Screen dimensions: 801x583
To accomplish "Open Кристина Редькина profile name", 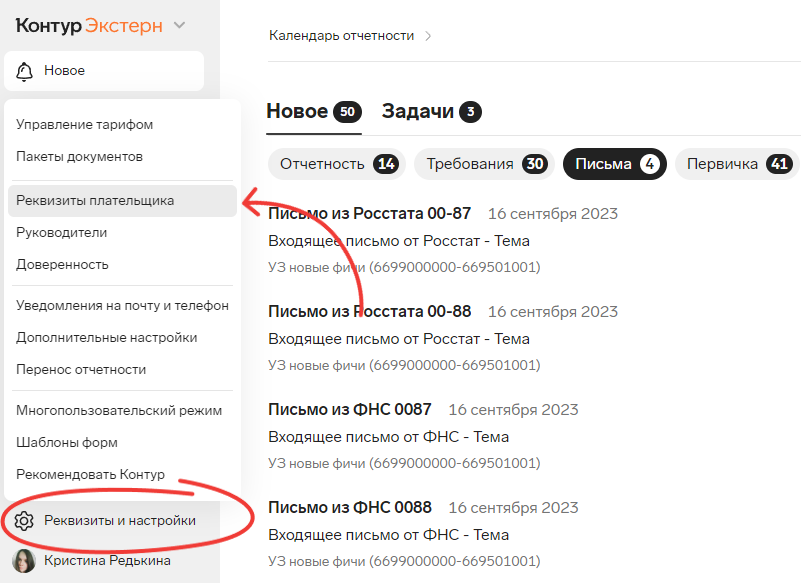I will point(107,561).
